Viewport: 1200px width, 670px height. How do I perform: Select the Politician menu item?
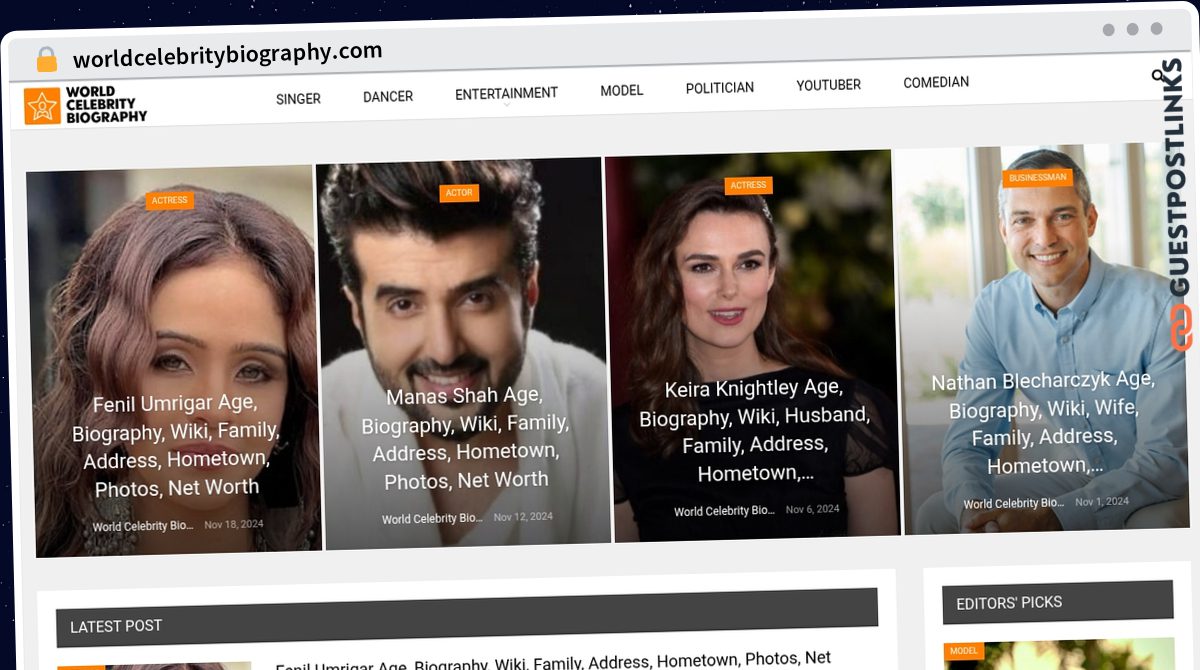tap(719, 88)
